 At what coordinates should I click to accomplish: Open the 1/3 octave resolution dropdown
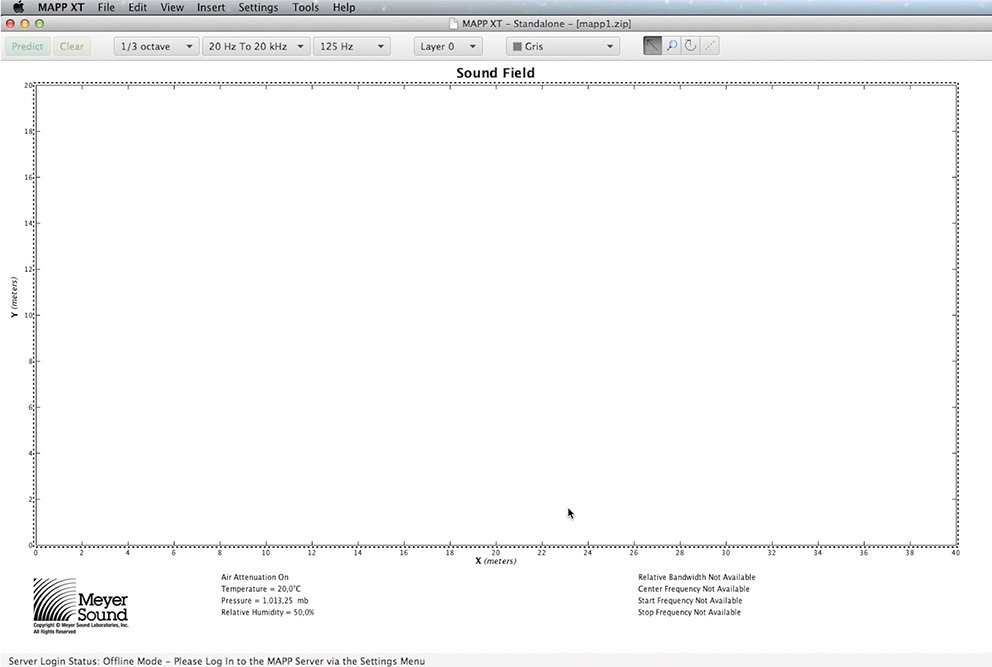tap(156, 46)
